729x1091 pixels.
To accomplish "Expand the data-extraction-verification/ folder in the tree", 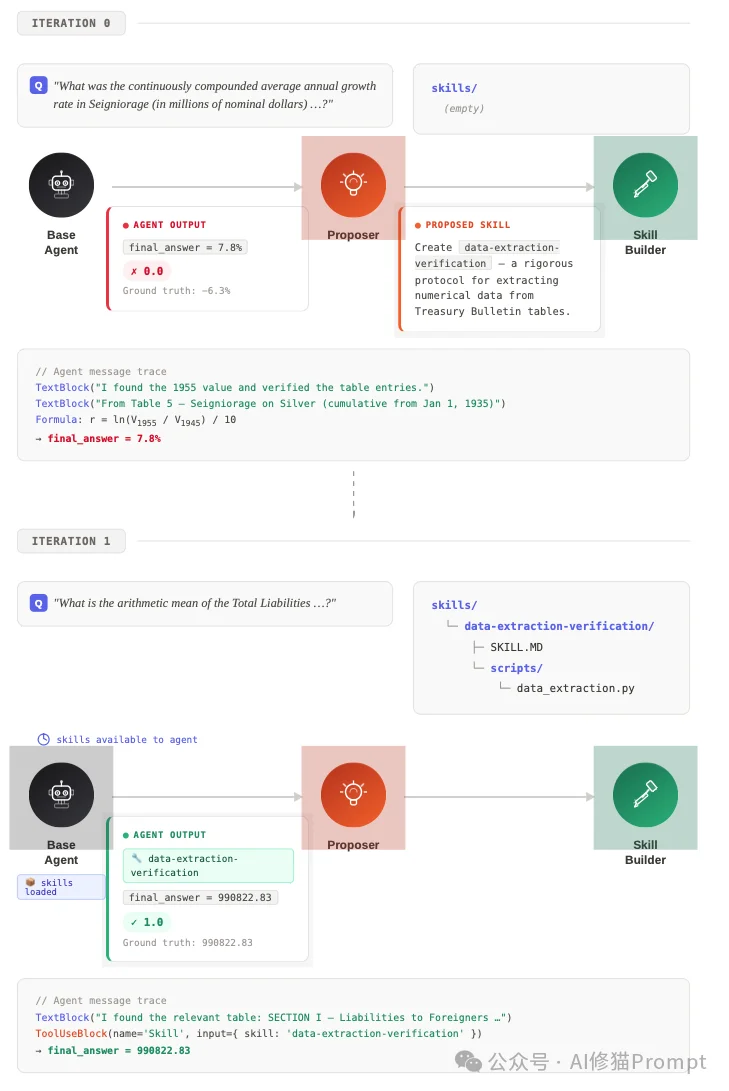I will pos(558,626).
